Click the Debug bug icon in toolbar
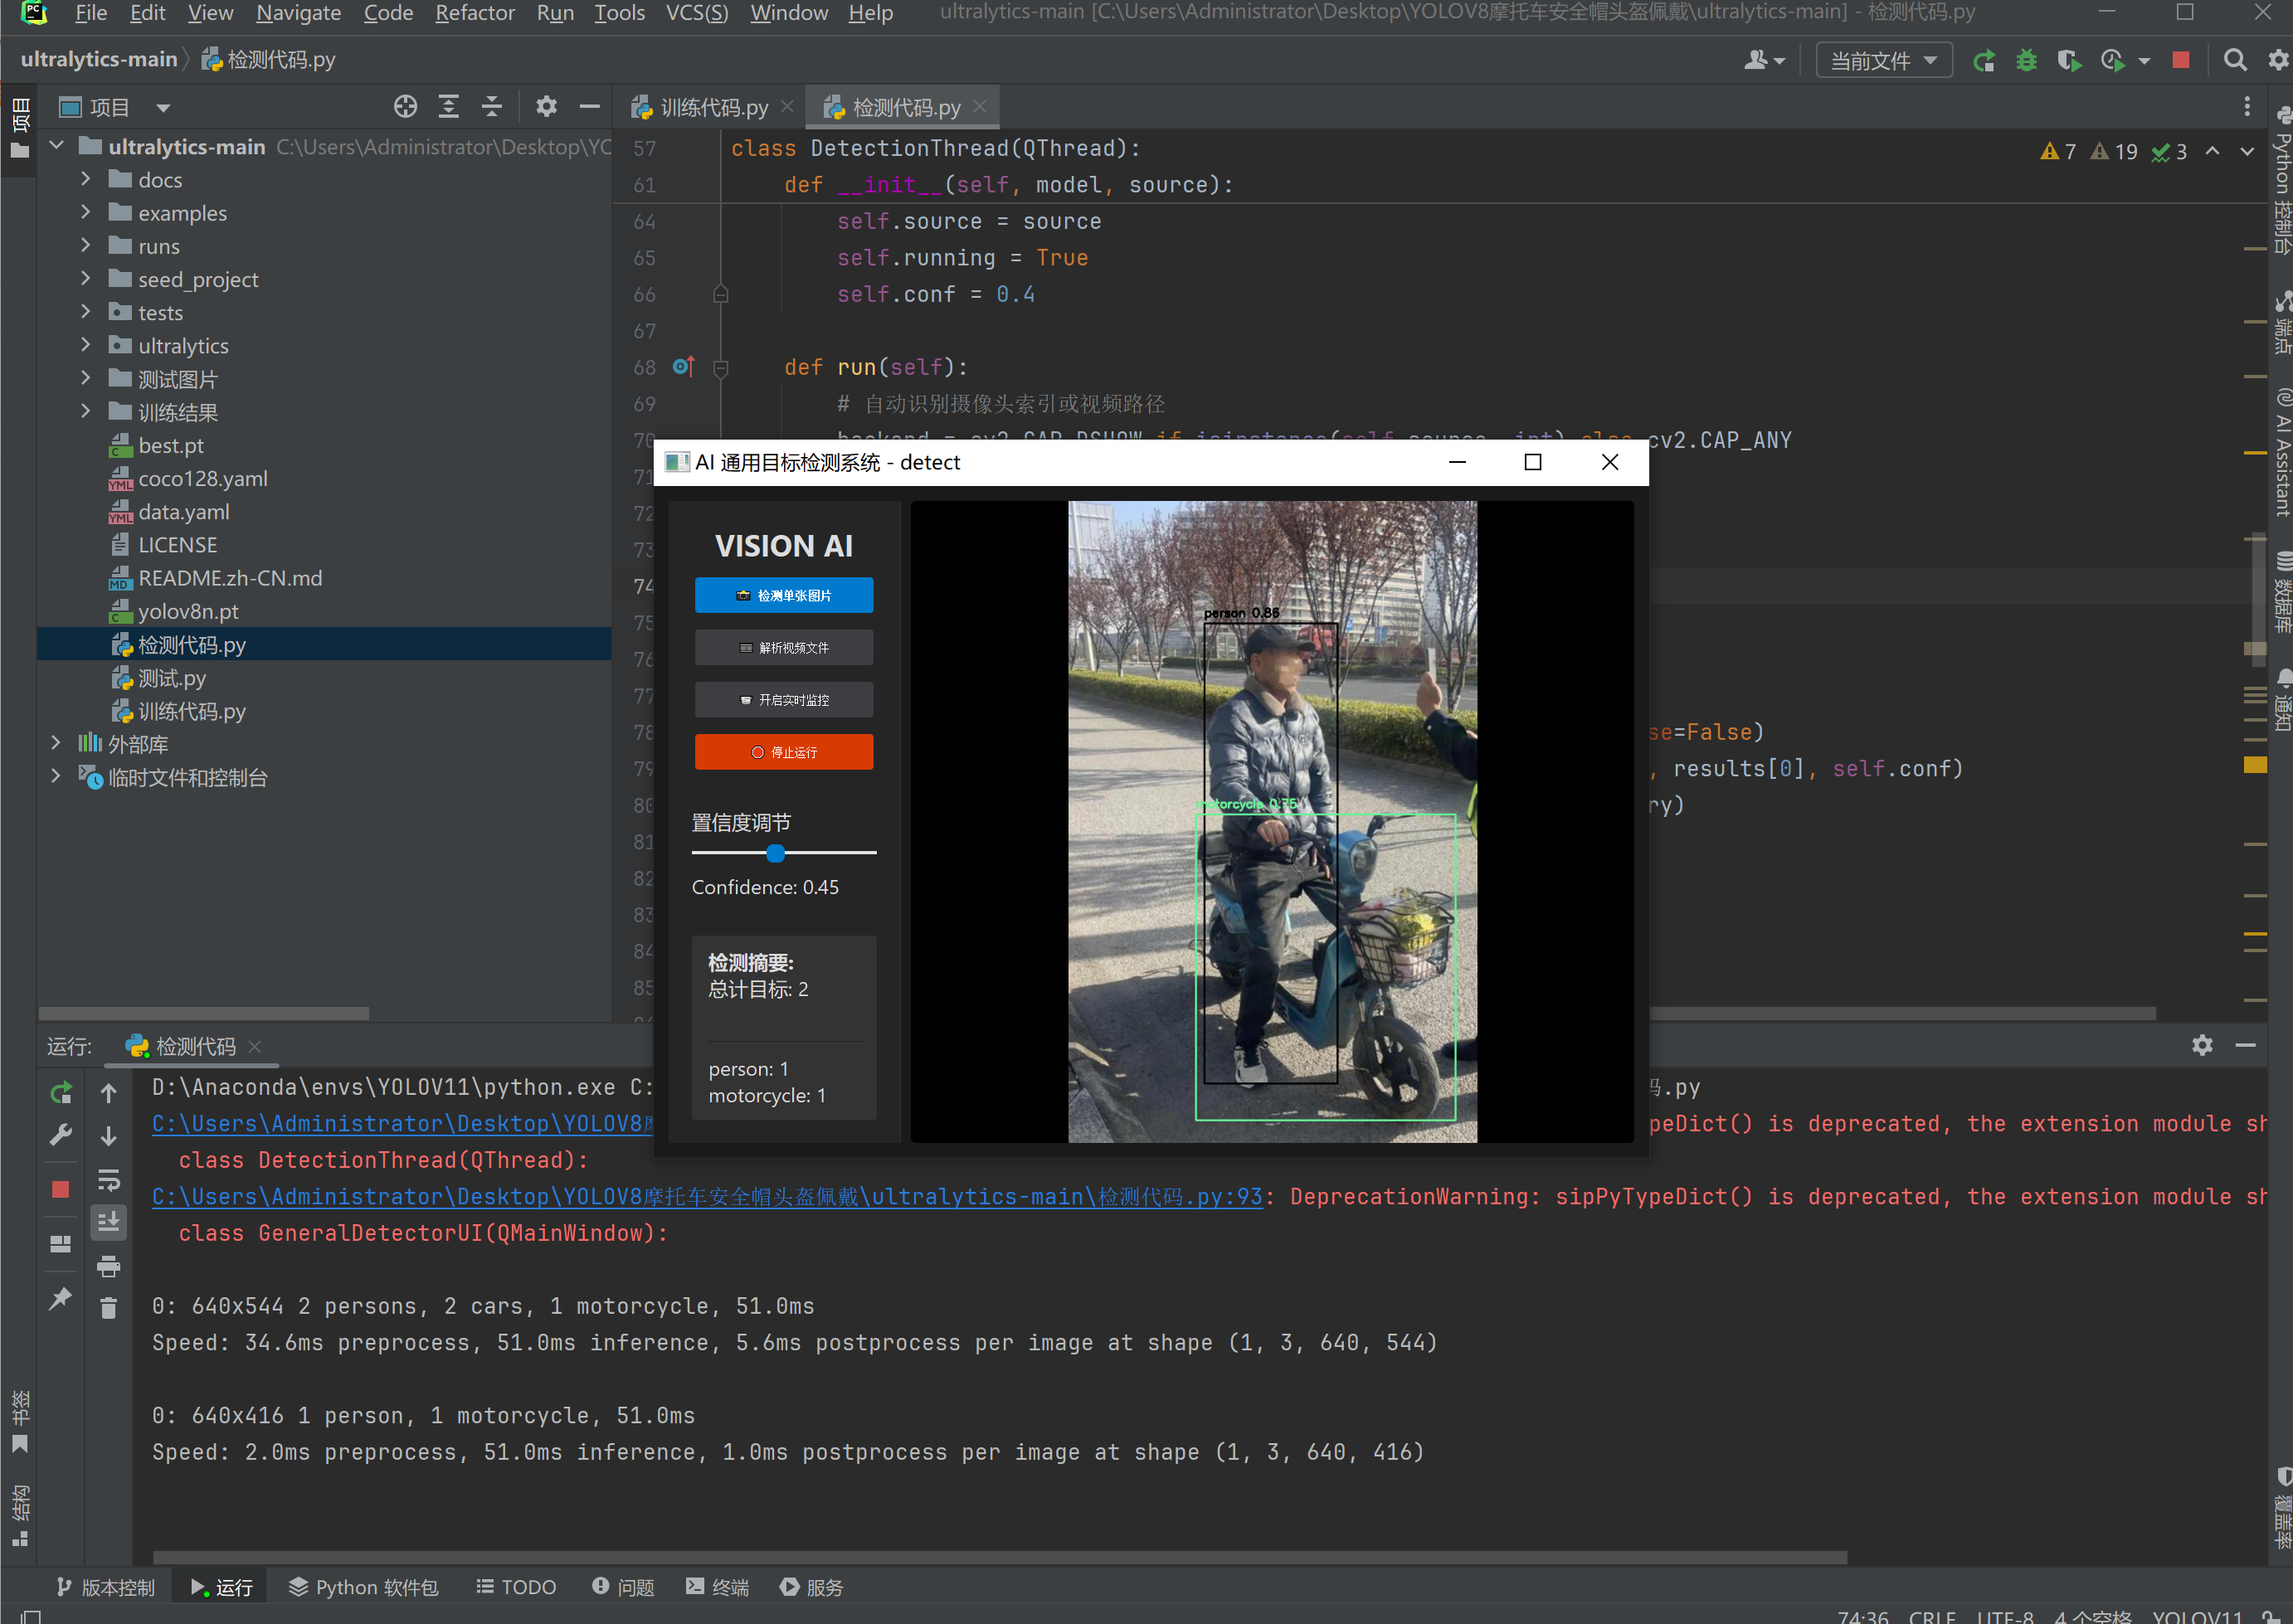Screen dimensions: 2293x1624 coord(2026,61)
